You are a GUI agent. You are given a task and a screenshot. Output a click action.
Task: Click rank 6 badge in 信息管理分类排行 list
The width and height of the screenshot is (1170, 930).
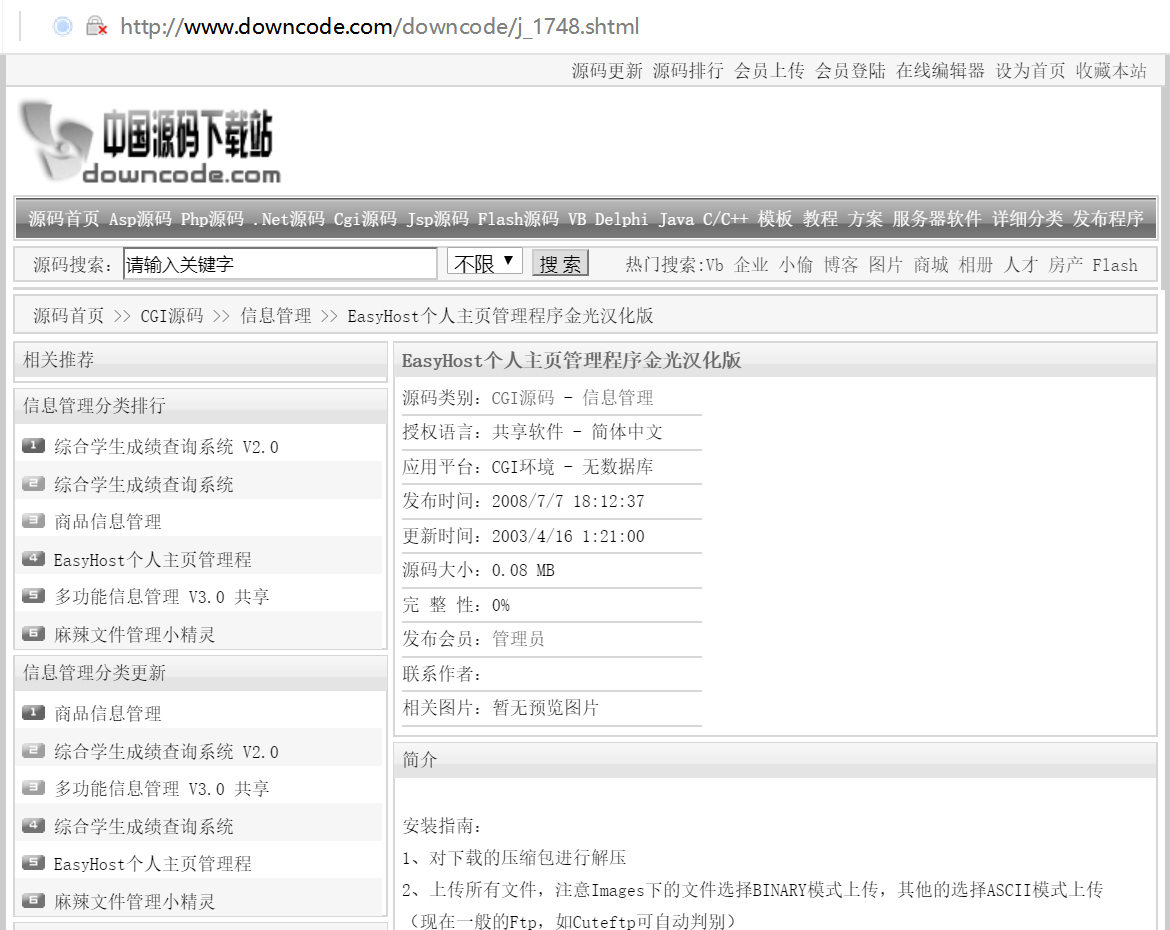pos(33,634)
